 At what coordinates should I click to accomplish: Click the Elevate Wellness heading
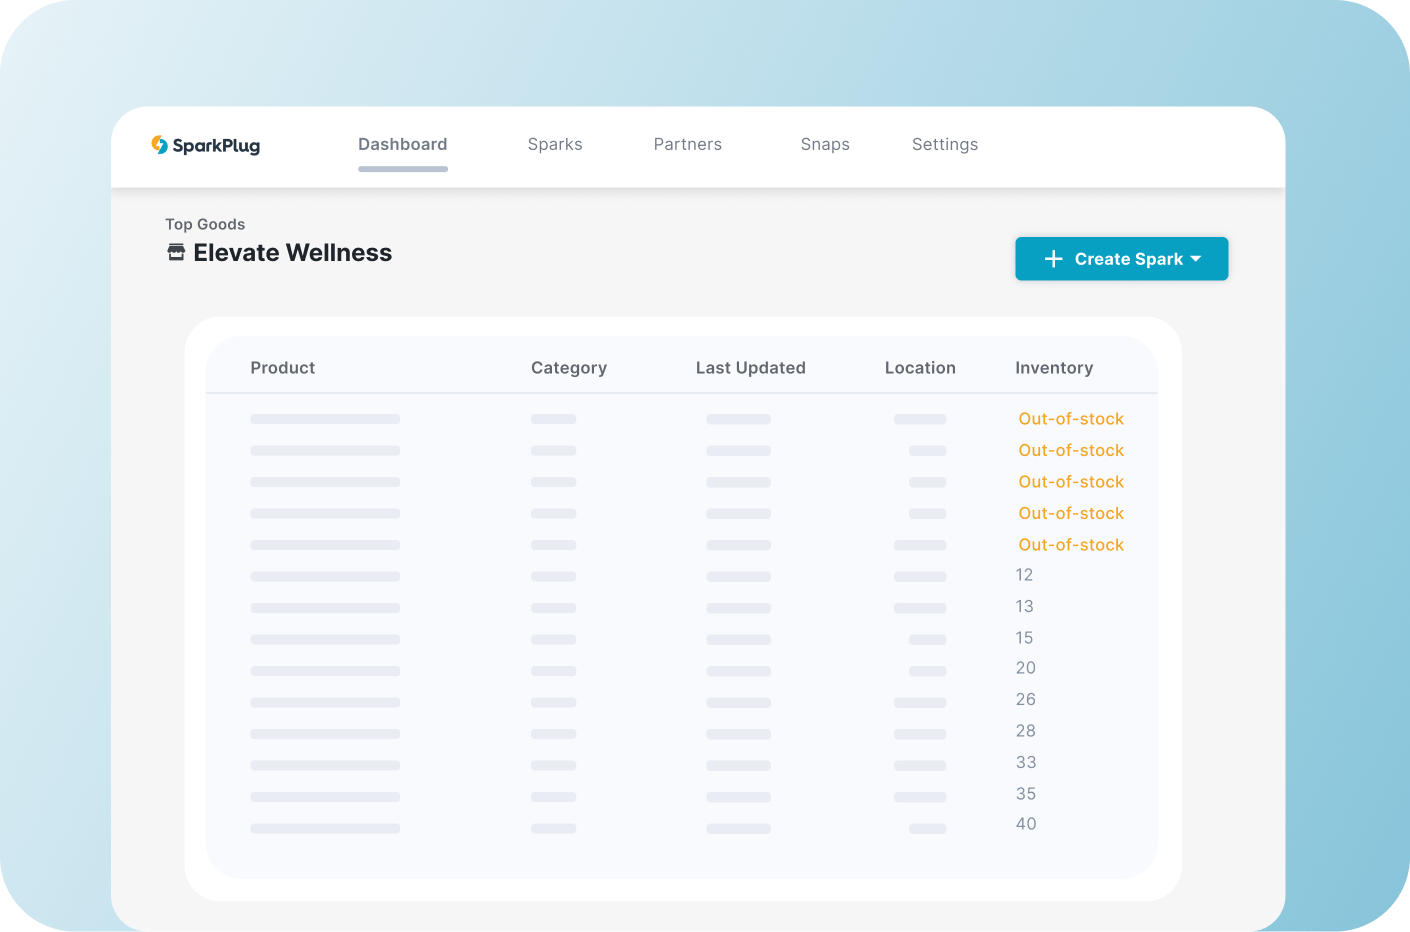click(x=293, y=253)
